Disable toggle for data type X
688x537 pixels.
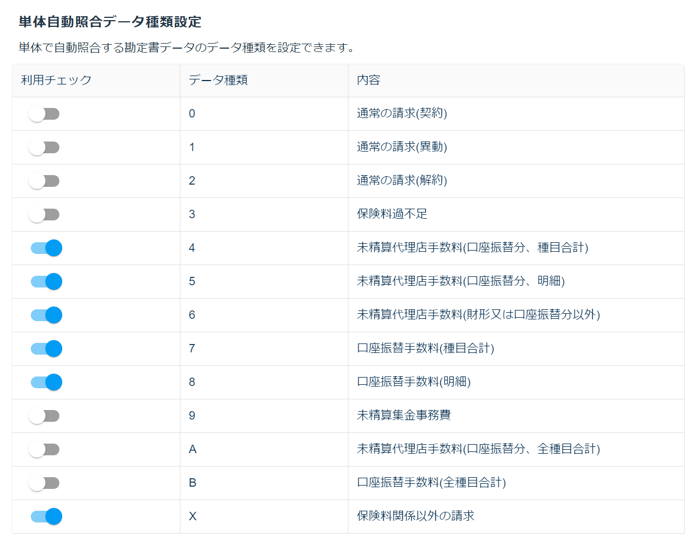point(47,517)
